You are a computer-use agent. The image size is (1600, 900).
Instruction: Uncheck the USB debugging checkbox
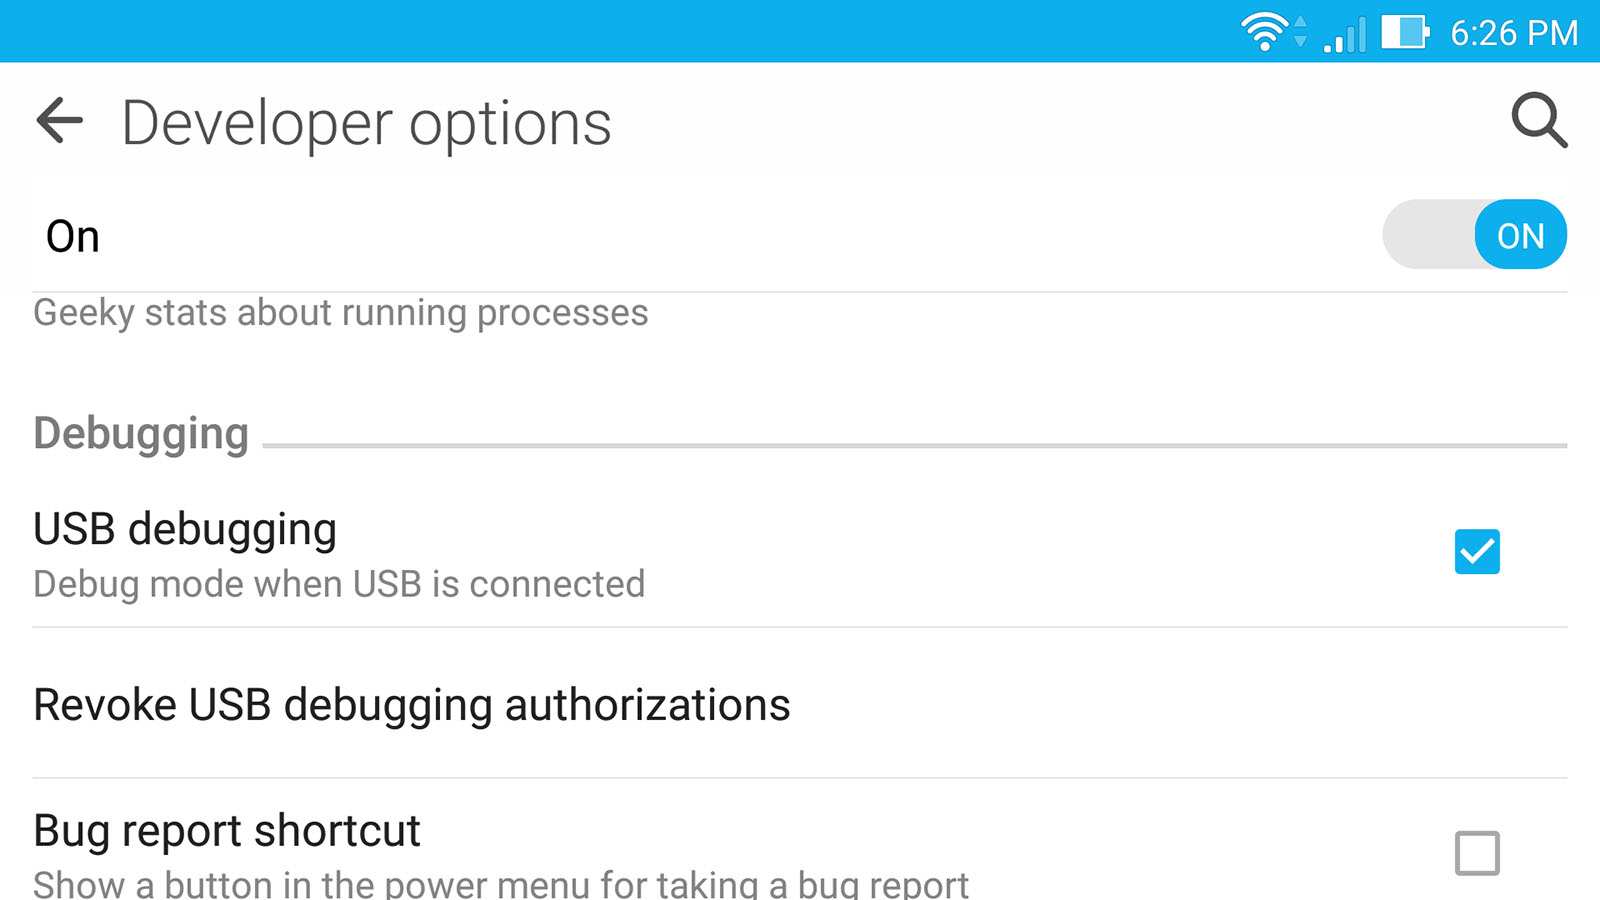tap(1477, 552)
